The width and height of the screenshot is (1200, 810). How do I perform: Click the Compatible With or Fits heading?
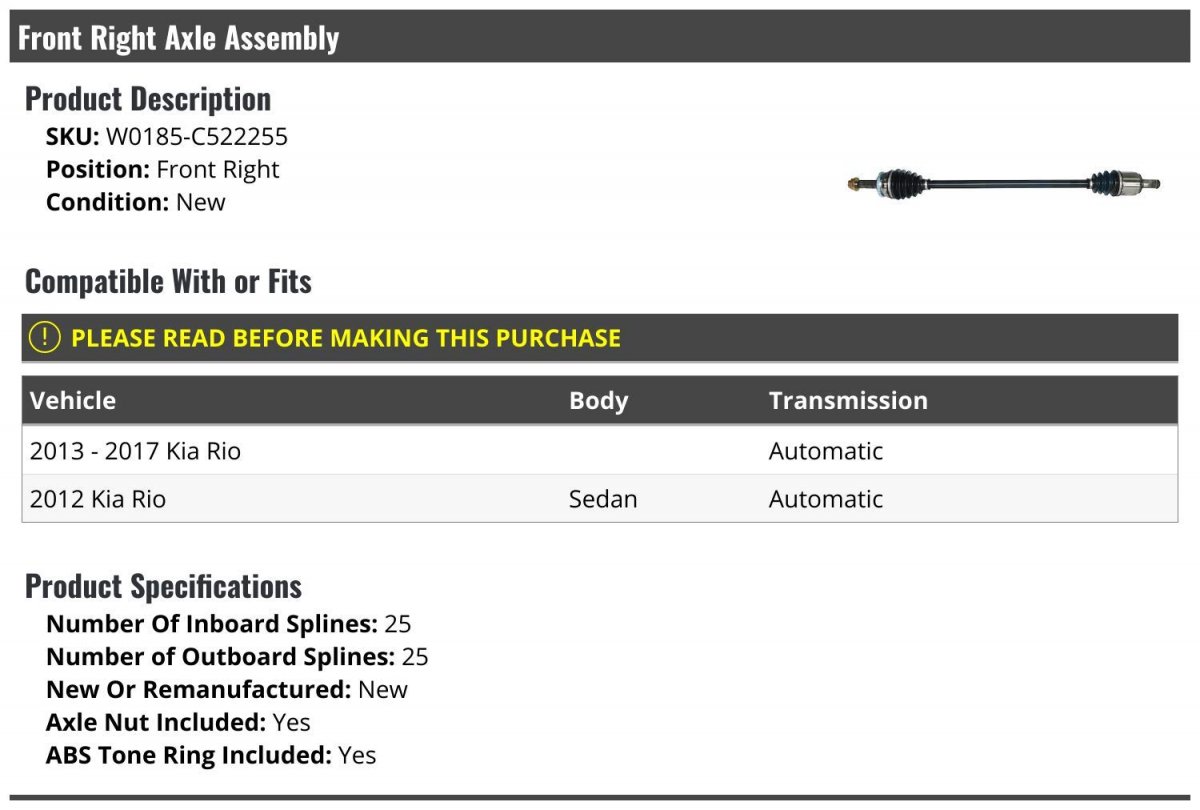click(x=168, y=282)
